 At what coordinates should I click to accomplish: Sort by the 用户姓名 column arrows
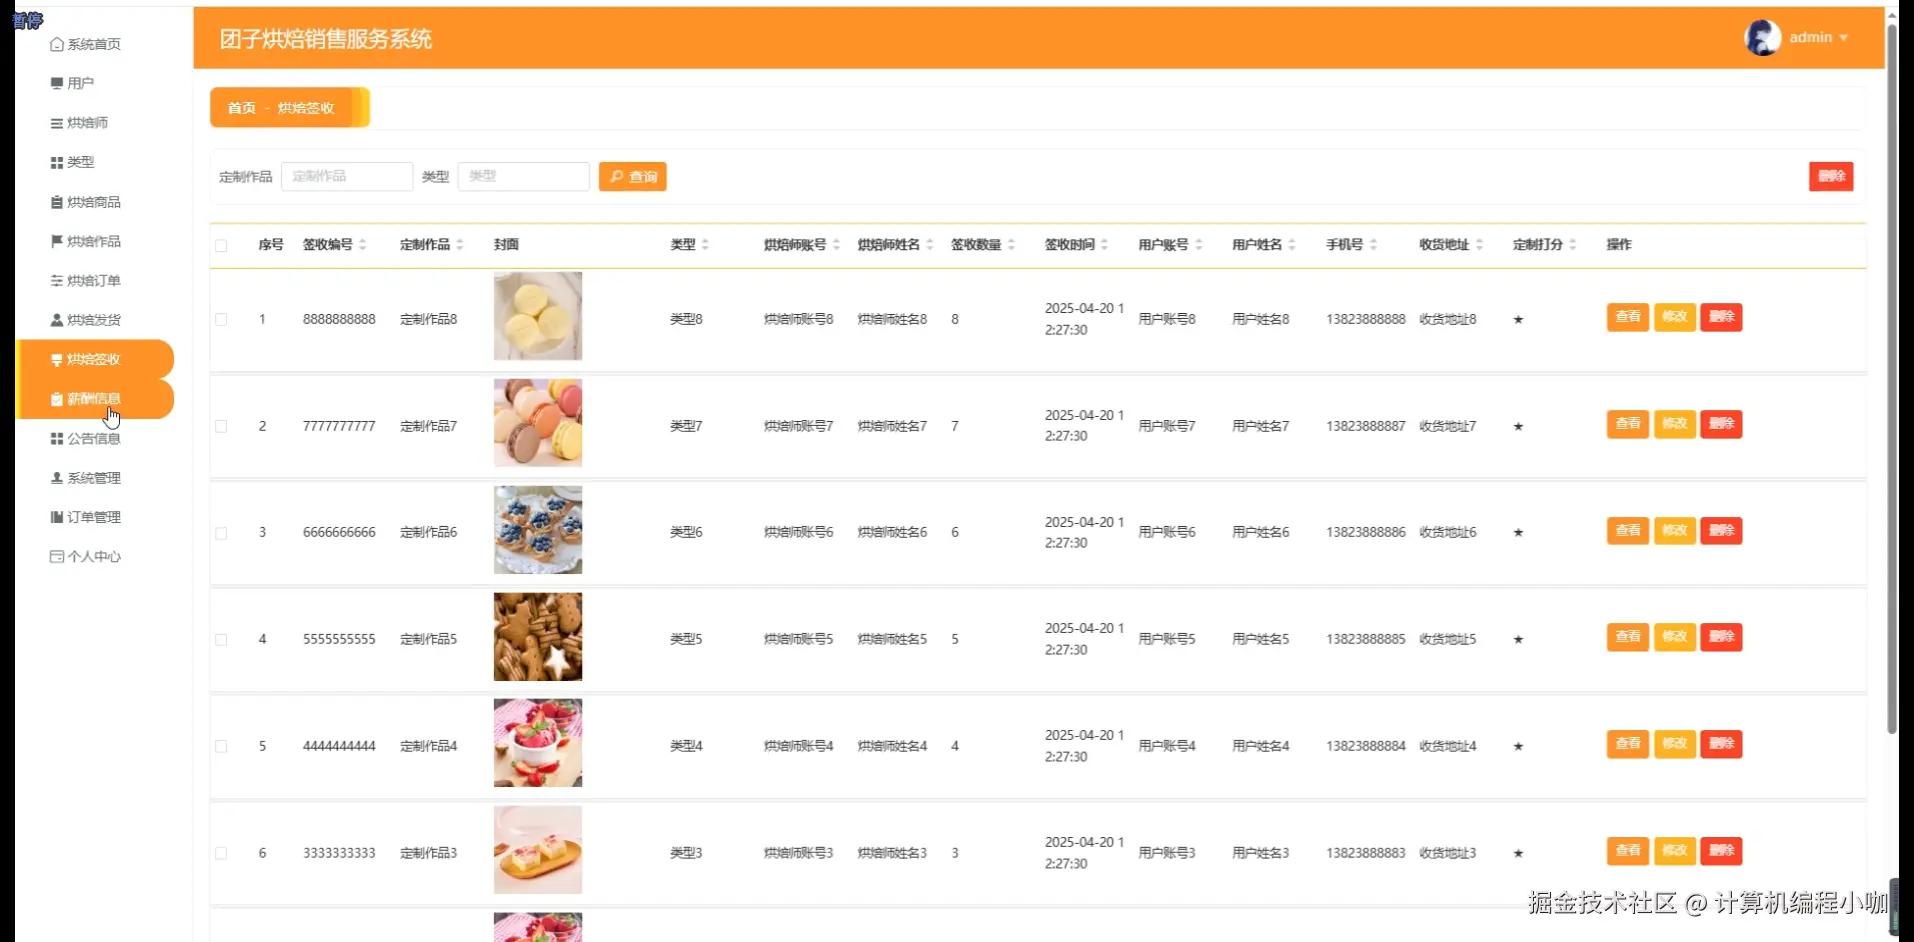(x=1292, y=245)
